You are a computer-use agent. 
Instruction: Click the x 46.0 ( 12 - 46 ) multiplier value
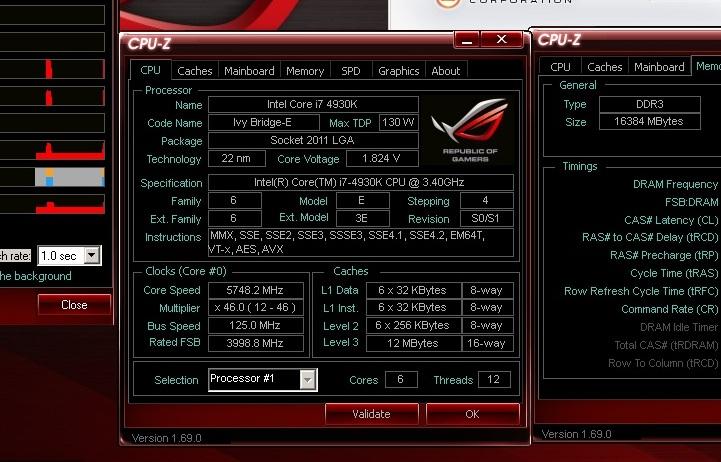[256, 308]
